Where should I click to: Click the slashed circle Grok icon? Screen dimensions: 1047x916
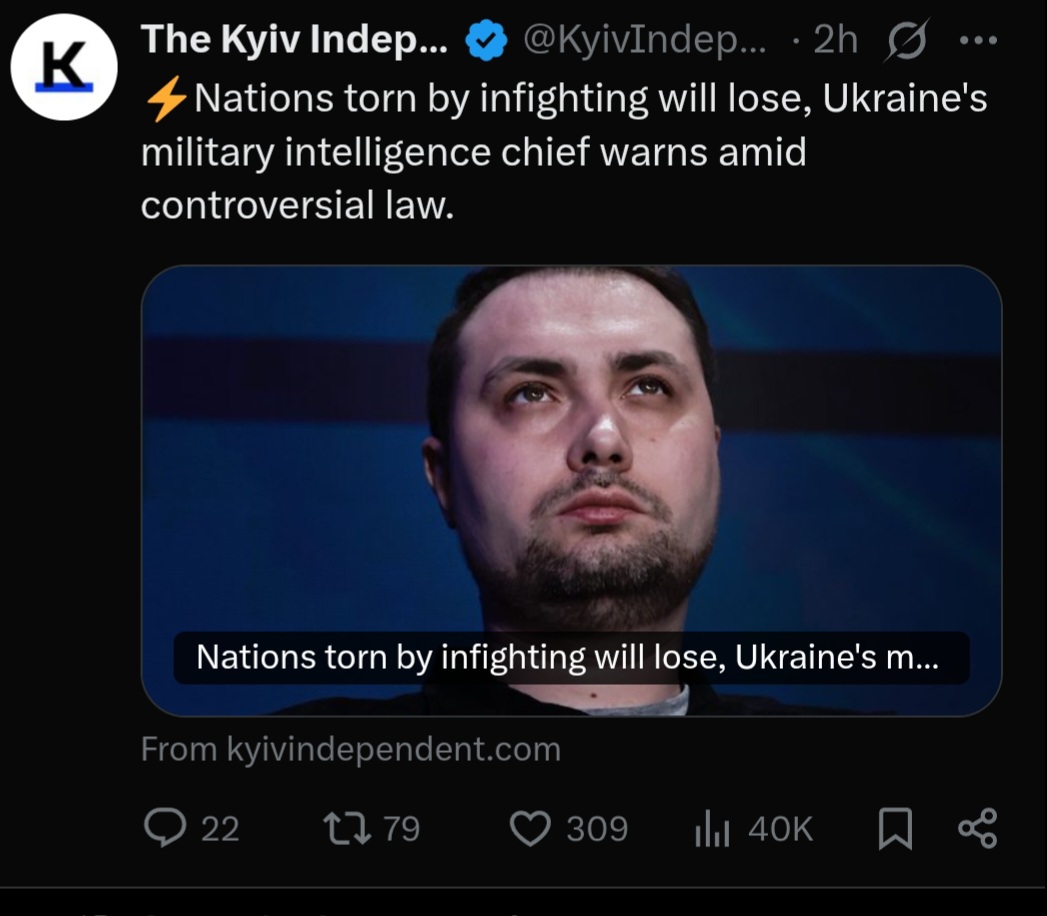[907, 40]
